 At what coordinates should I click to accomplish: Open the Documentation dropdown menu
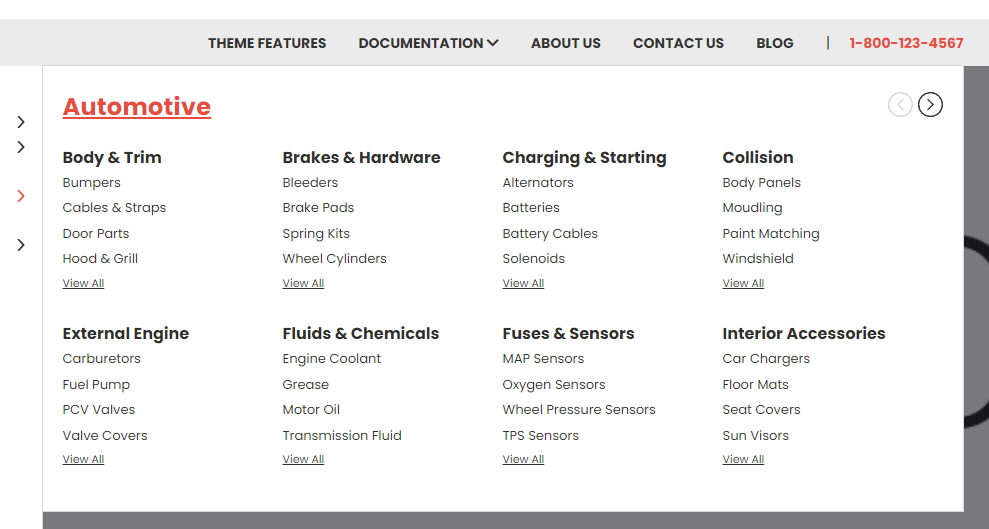tap(428, 43)
